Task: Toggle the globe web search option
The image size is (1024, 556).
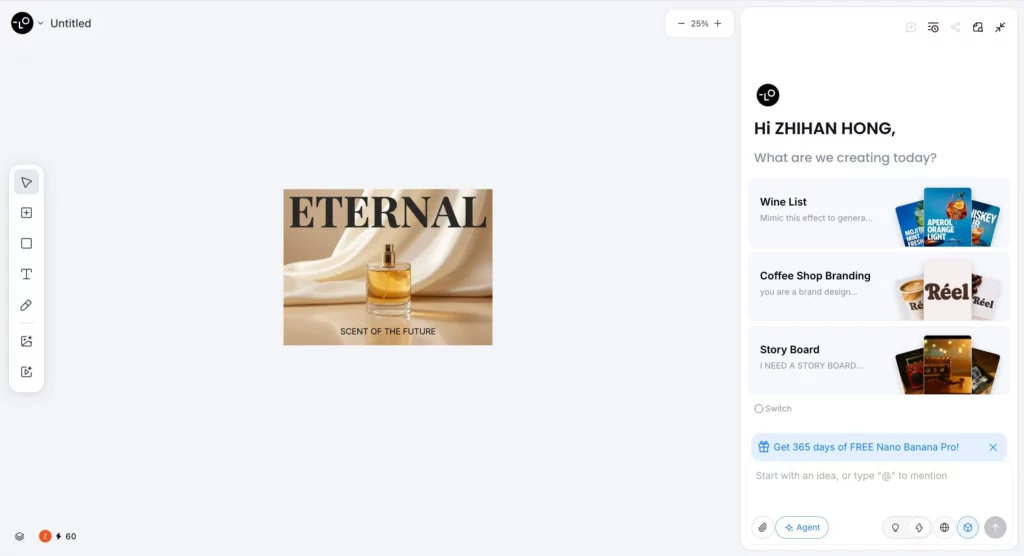Action: coord(943,527)
